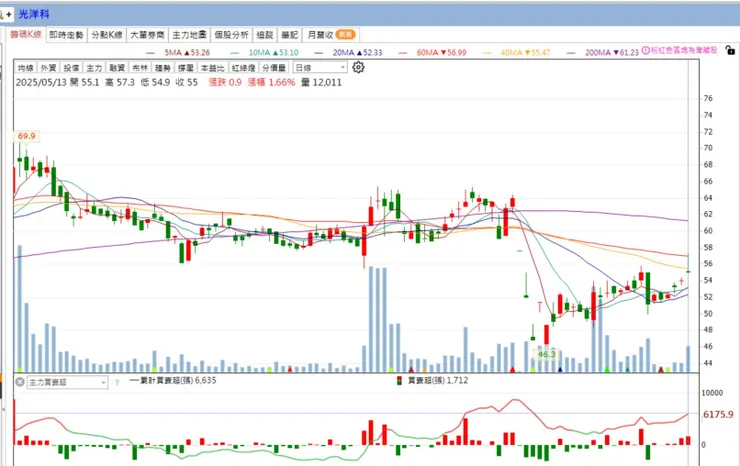The image size is (740, 466).
Task: Switch to the 籌碼K線 tab
Action: point(26,34)
